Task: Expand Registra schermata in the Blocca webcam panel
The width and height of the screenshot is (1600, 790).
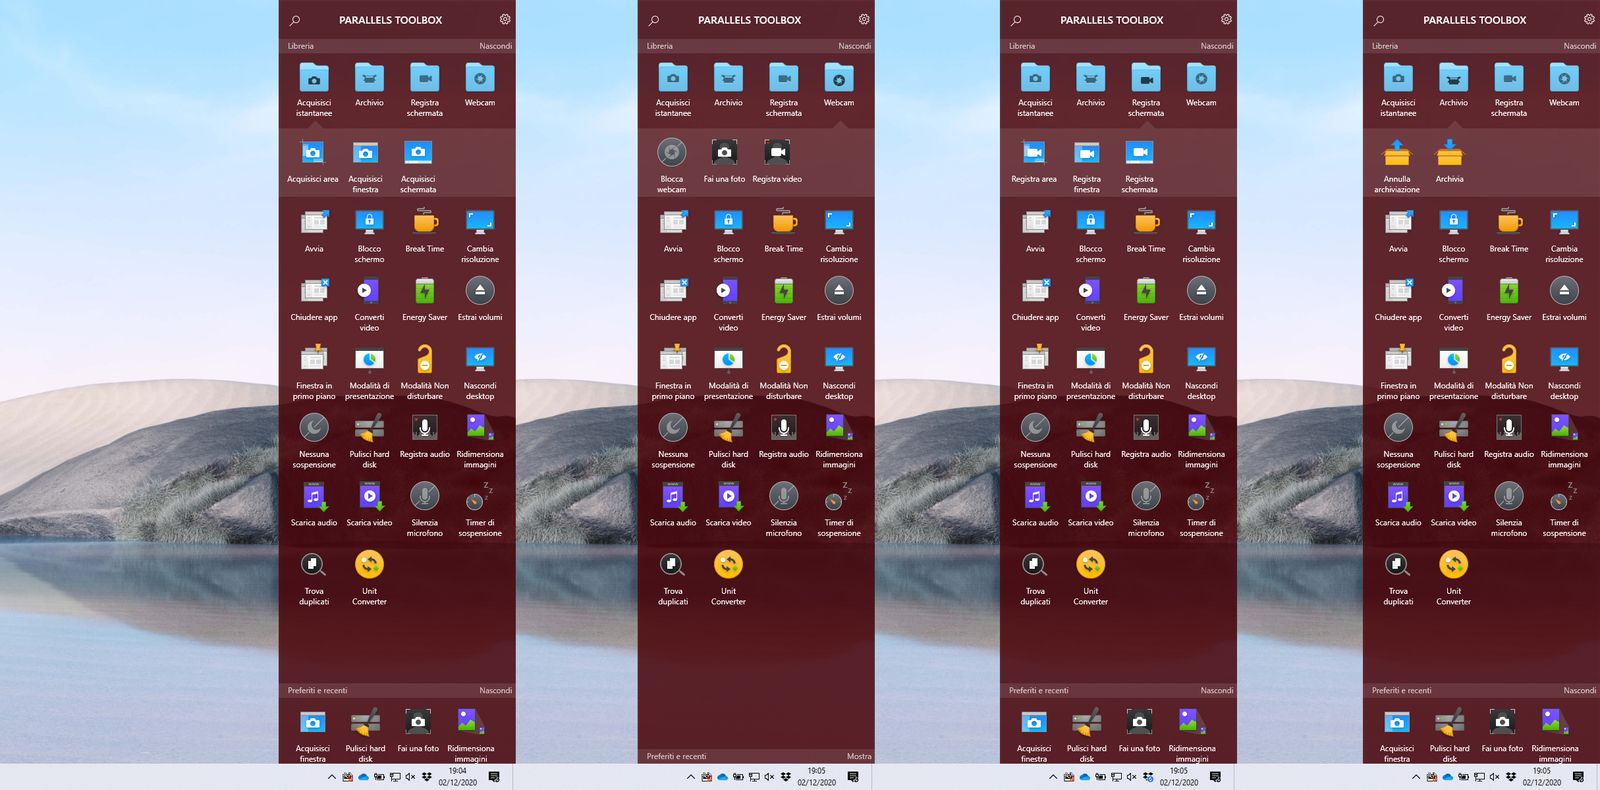Action: [784, 89]
